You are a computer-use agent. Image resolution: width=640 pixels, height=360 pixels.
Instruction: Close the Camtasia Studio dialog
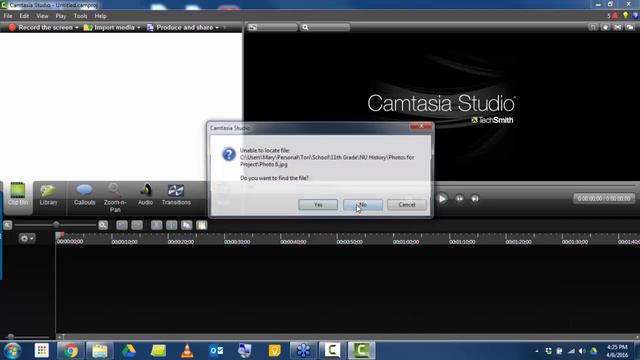(x=421, y=127)
